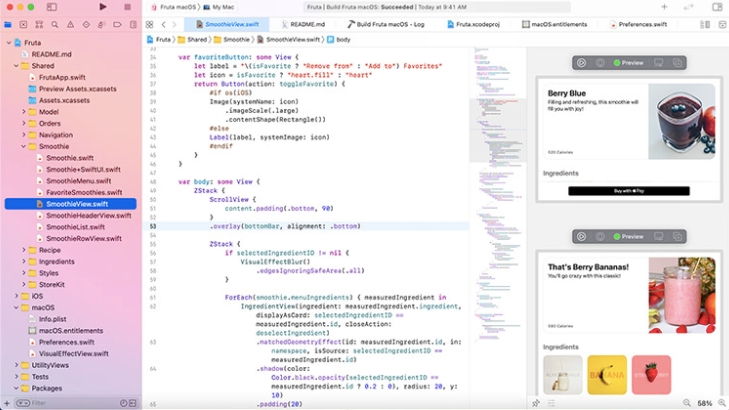Run the Fruta macOS scheme
The height and width of the screenshot is (410, 729).
103,7
